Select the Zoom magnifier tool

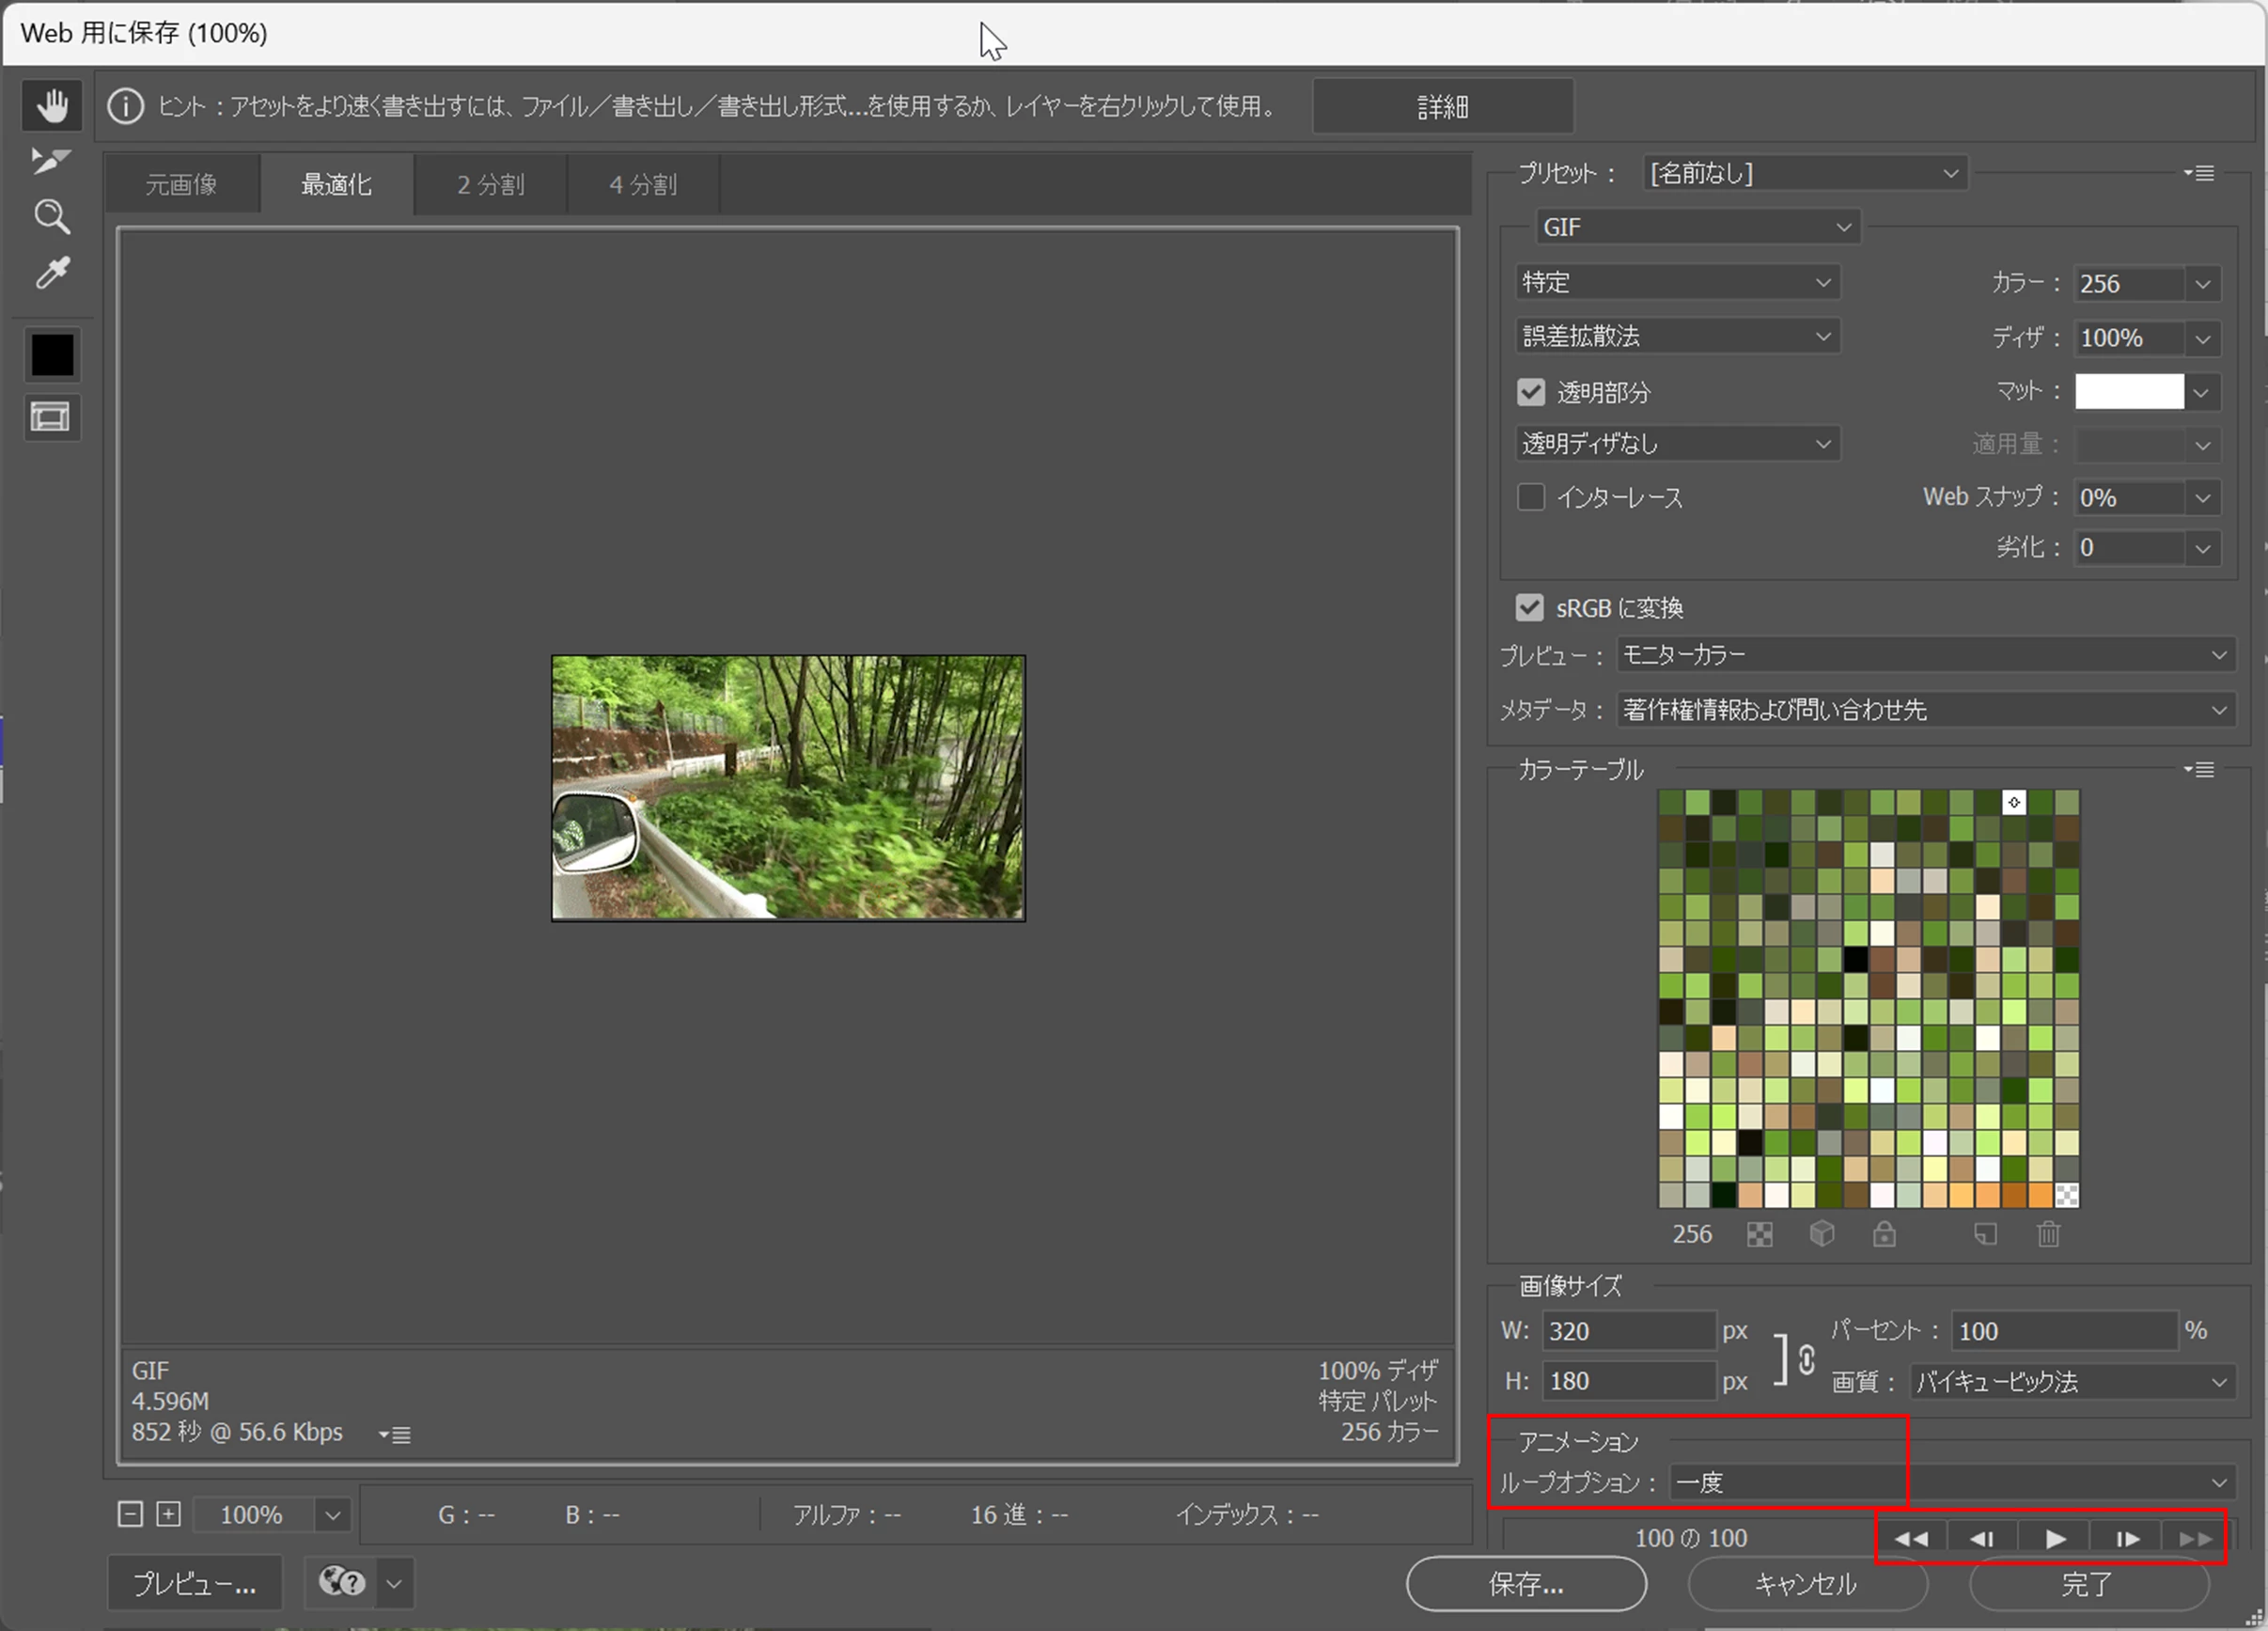pos(52,216)
